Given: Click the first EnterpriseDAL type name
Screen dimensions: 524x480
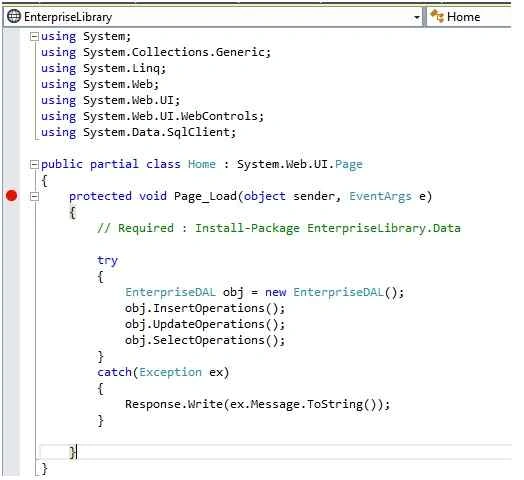Looking at the screenshot, I should tap(170, 292).
